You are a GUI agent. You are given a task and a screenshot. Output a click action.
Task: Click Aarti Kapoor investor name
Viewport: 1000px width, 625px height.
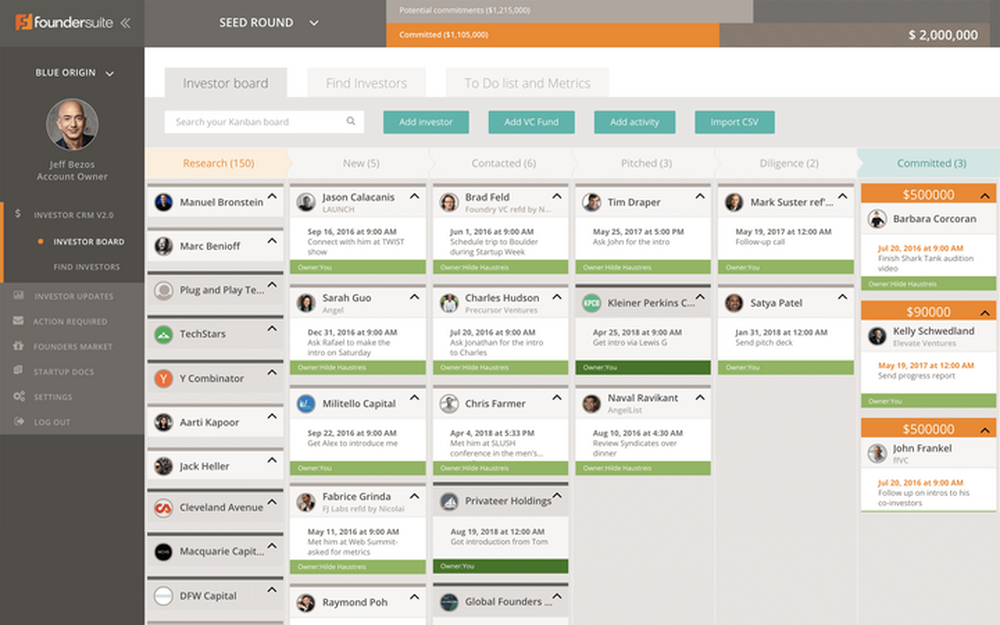click(x=209, y=422)
